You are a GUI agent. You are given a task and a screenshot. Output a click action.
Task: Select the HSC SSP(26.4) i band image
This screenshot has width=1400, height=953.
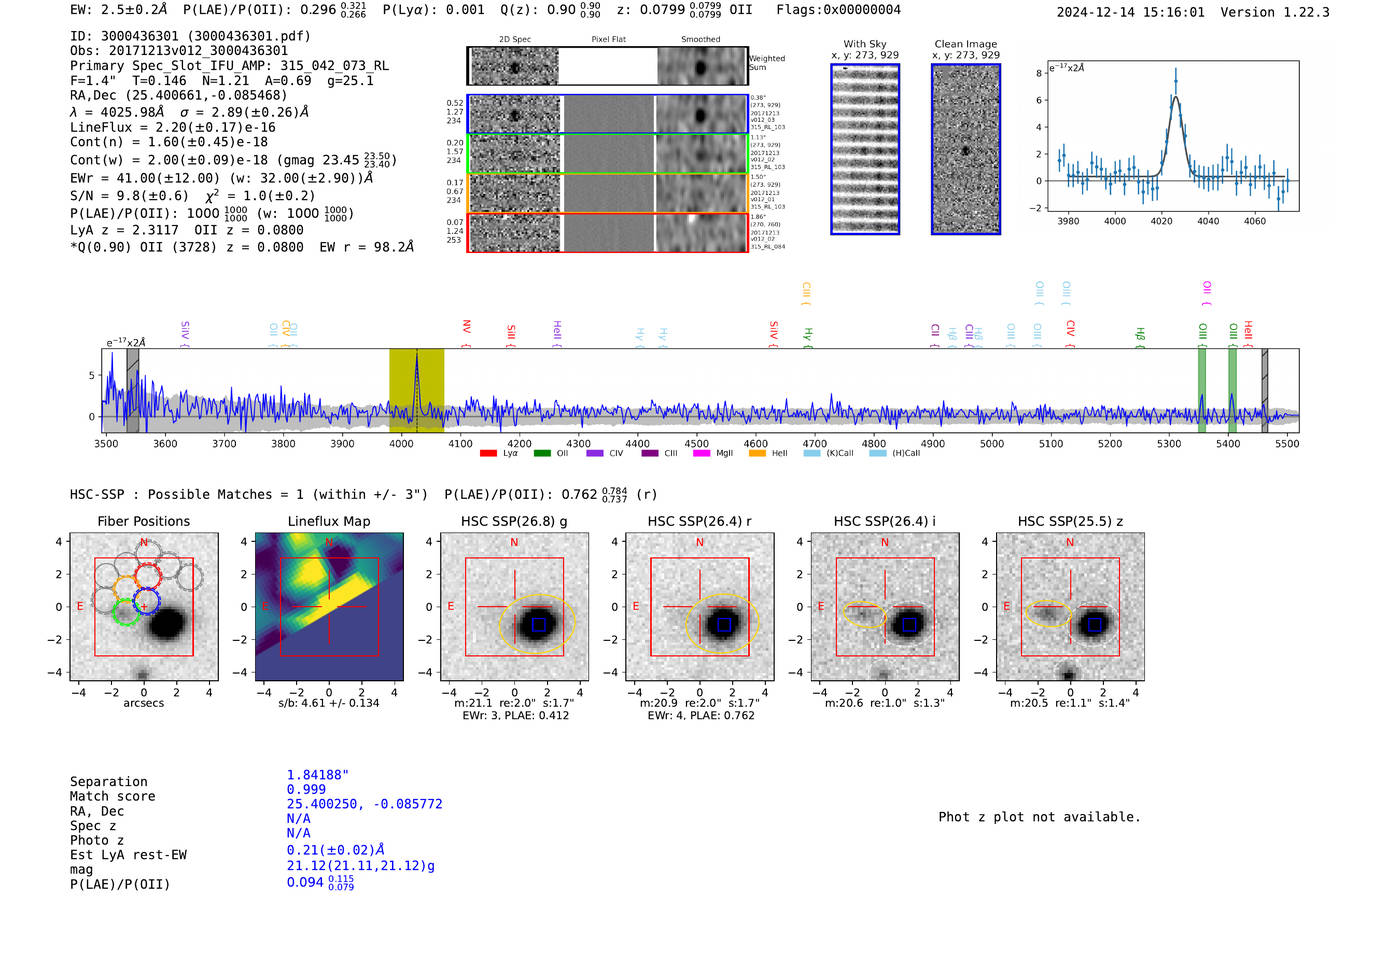click(885, 607)
